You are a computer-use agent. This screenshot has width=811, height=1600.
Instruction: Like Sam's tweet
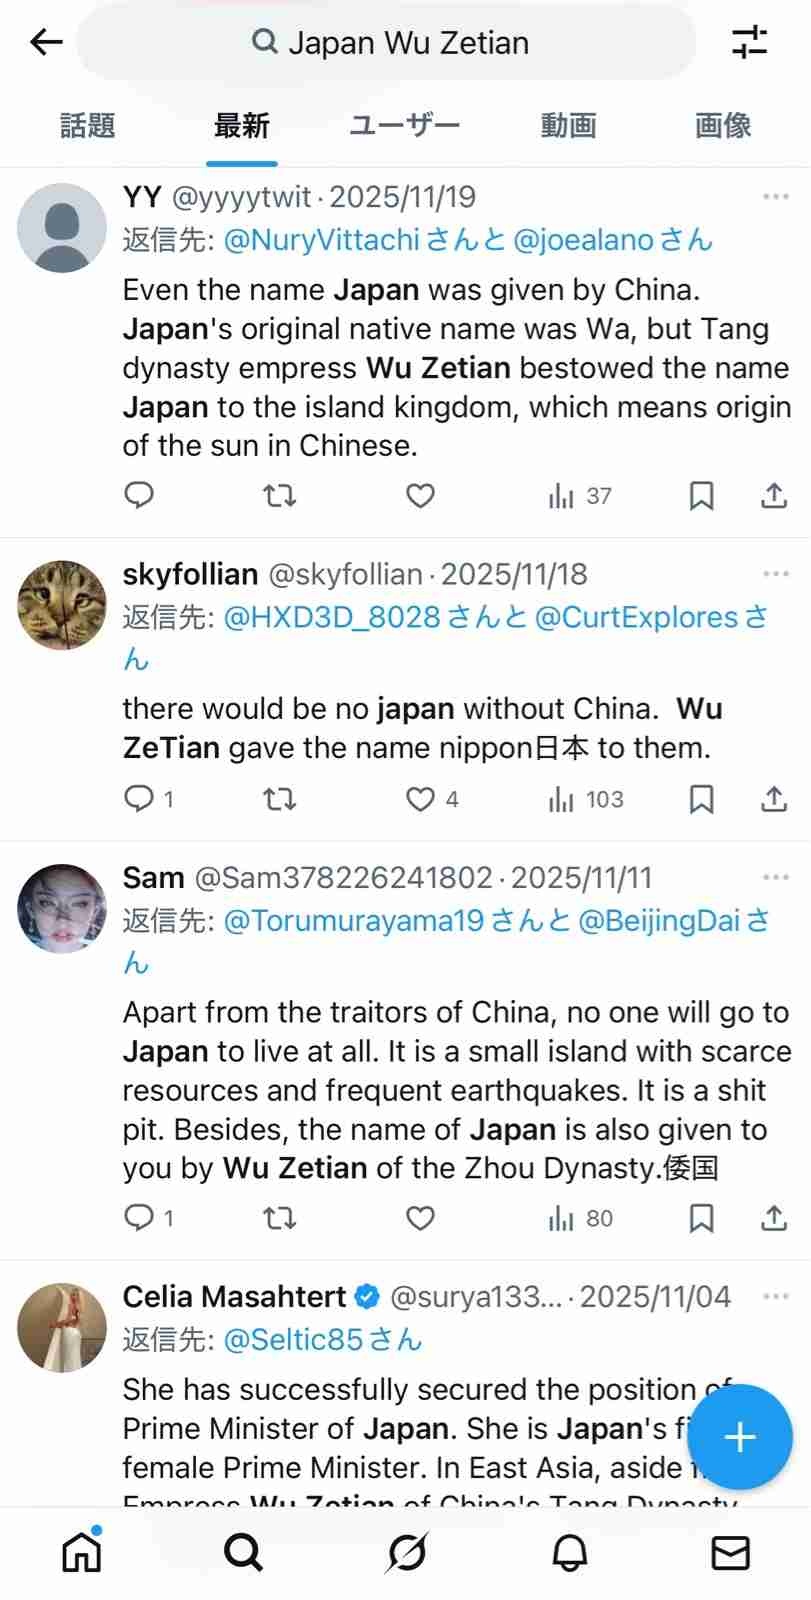point(420,1218)
